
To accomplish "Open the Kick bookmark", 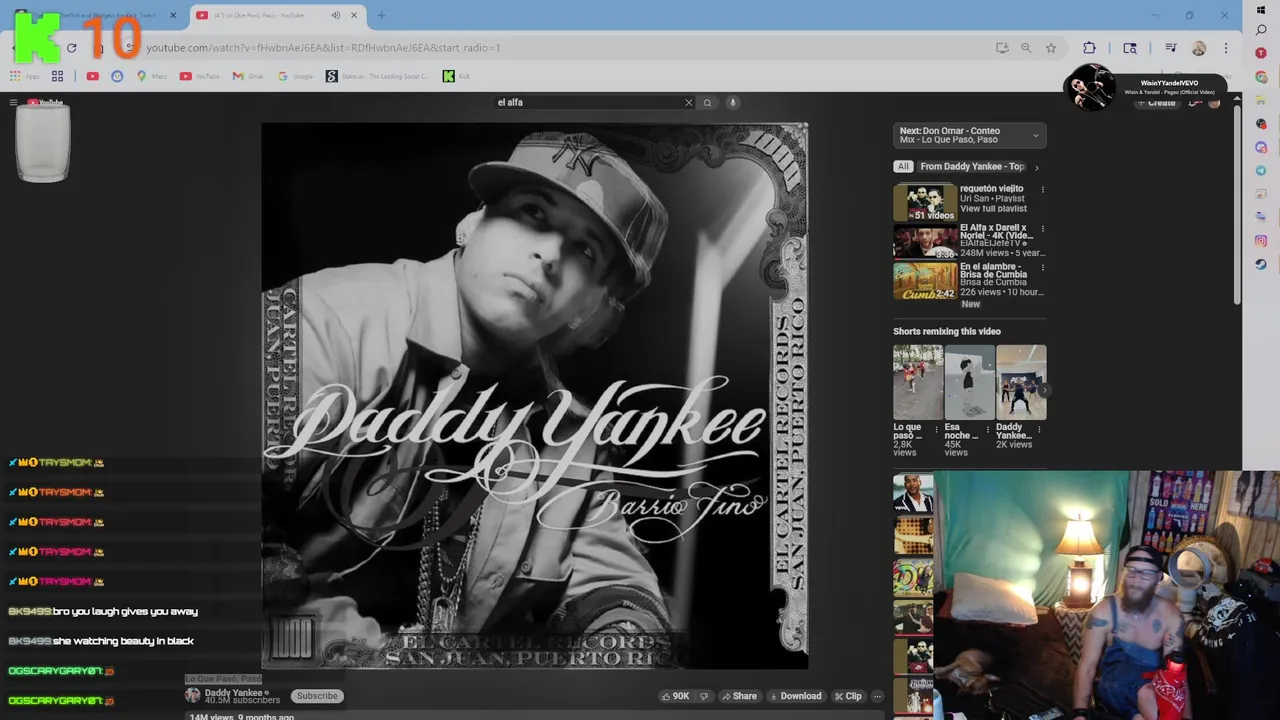I will pyautogui.click(x=456, y=76).
